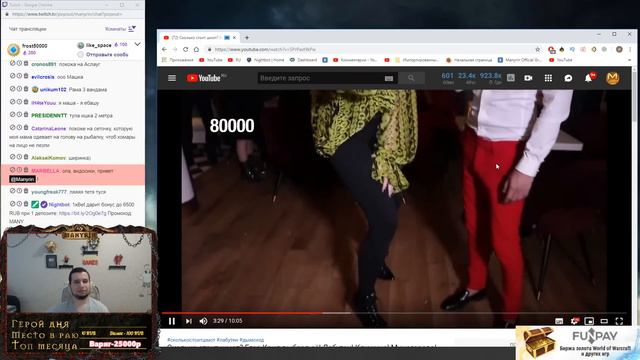Open YouTube messages speech bubble
Screen dimensions: 640x360
pos(568,78)
